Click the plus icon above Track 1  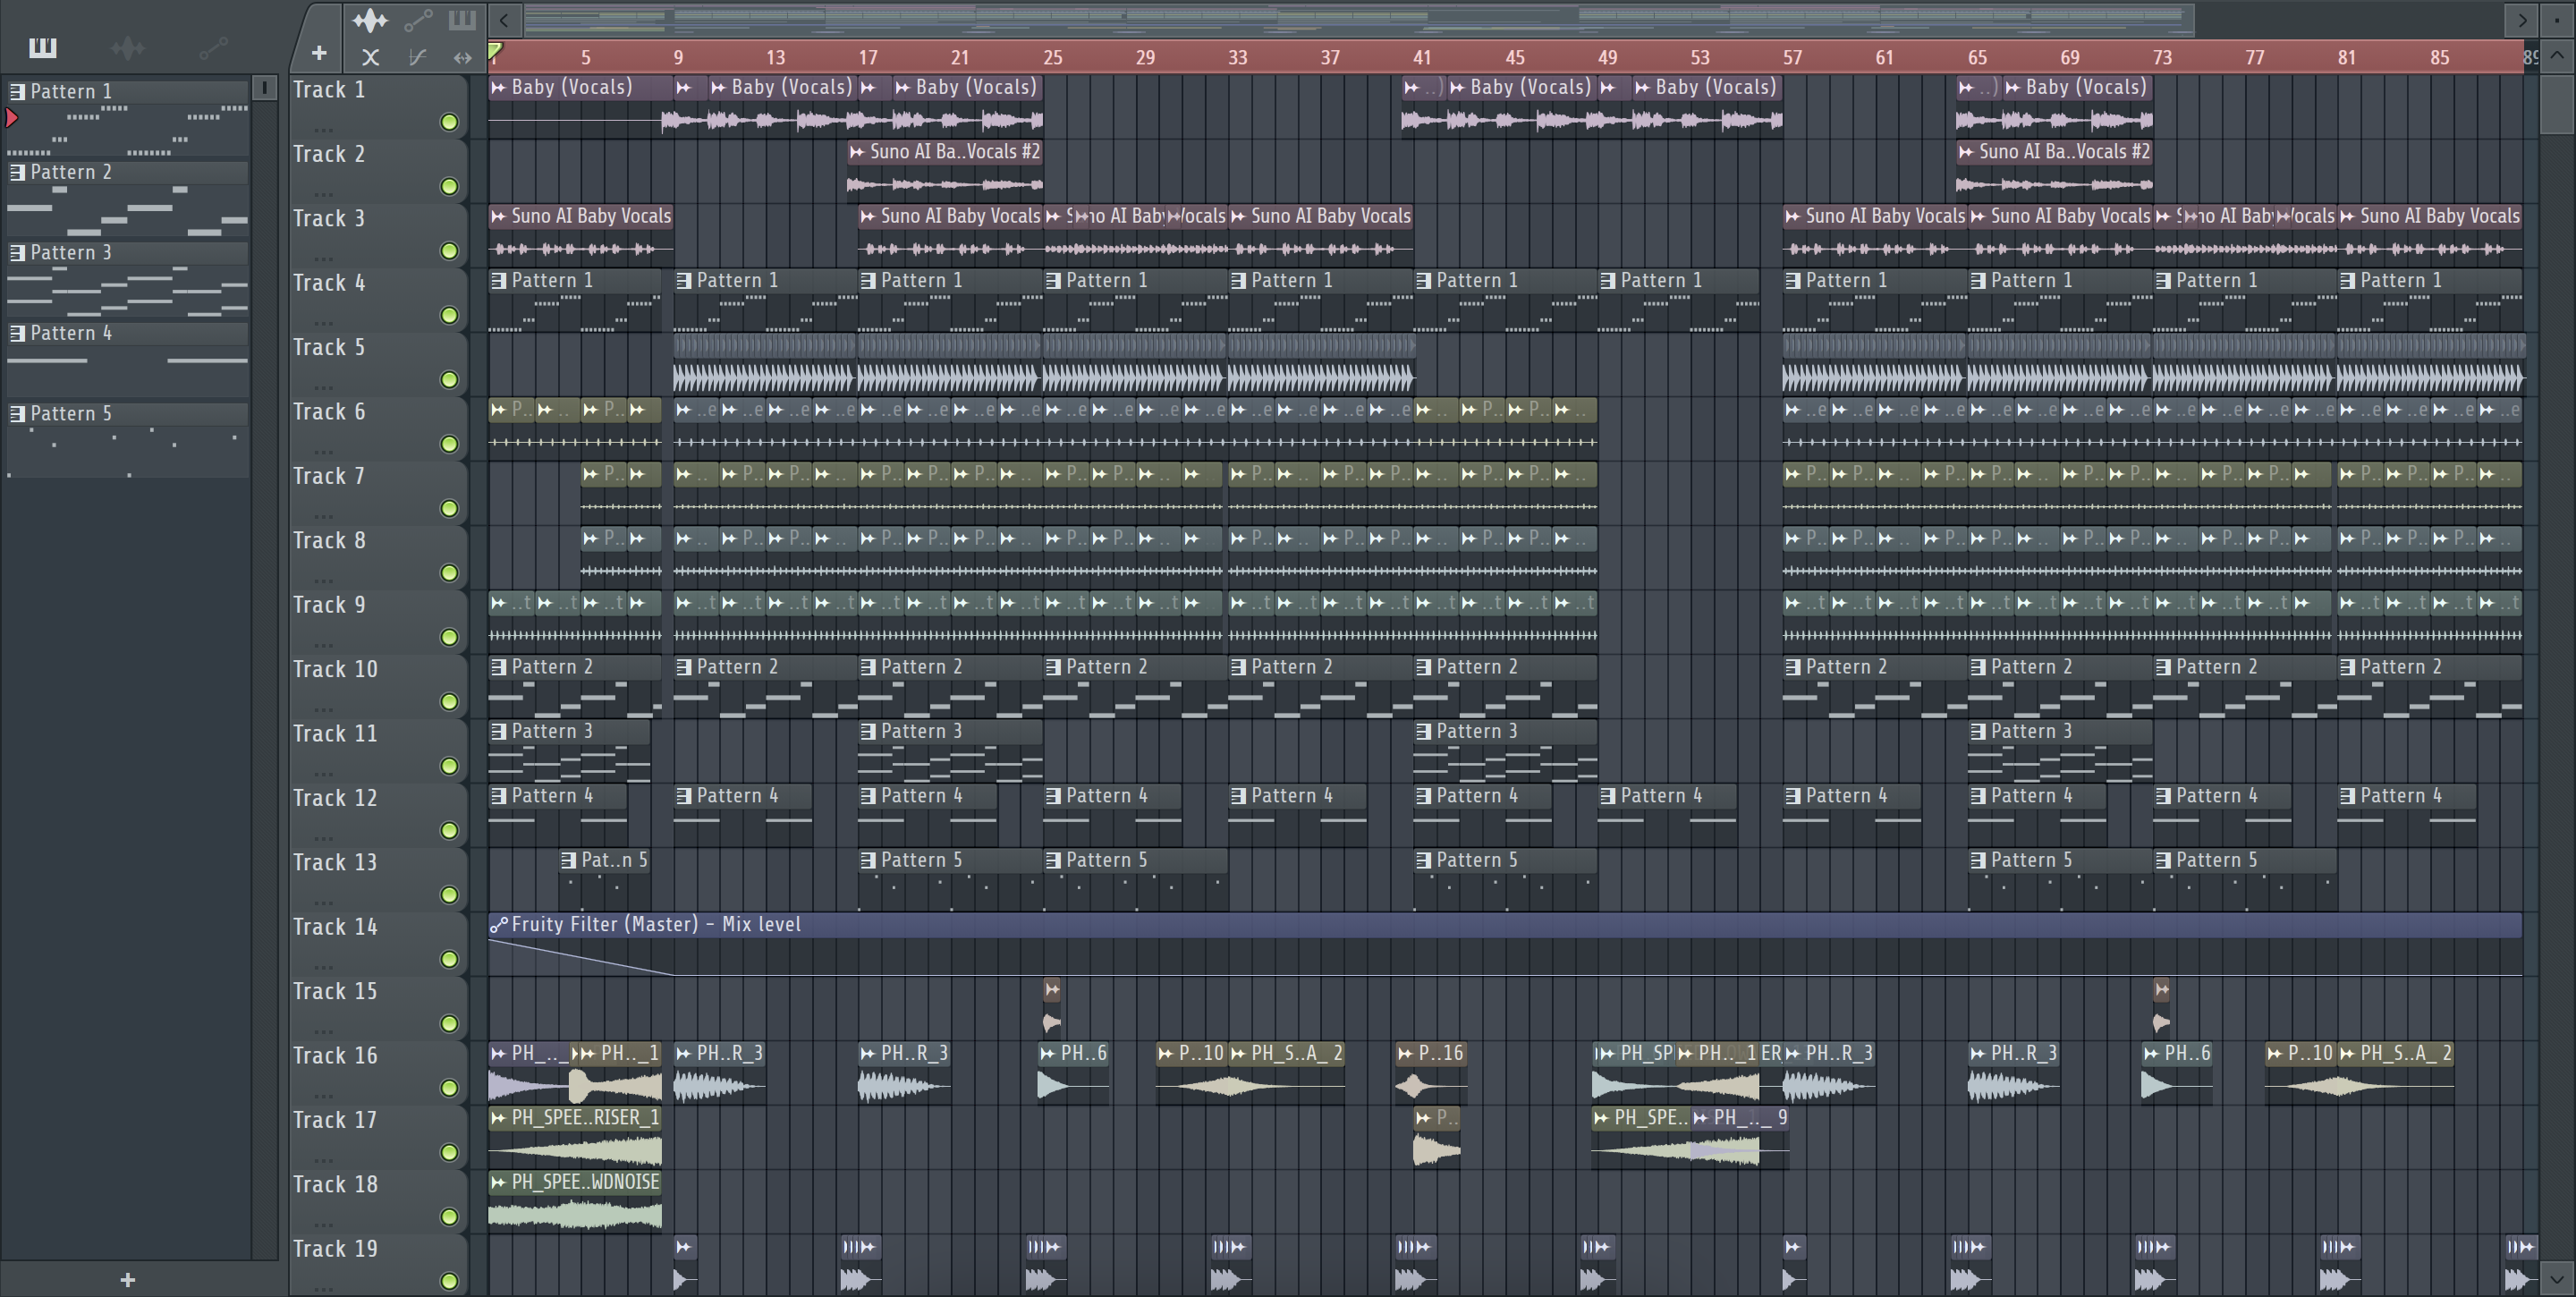tap(319, 53)
